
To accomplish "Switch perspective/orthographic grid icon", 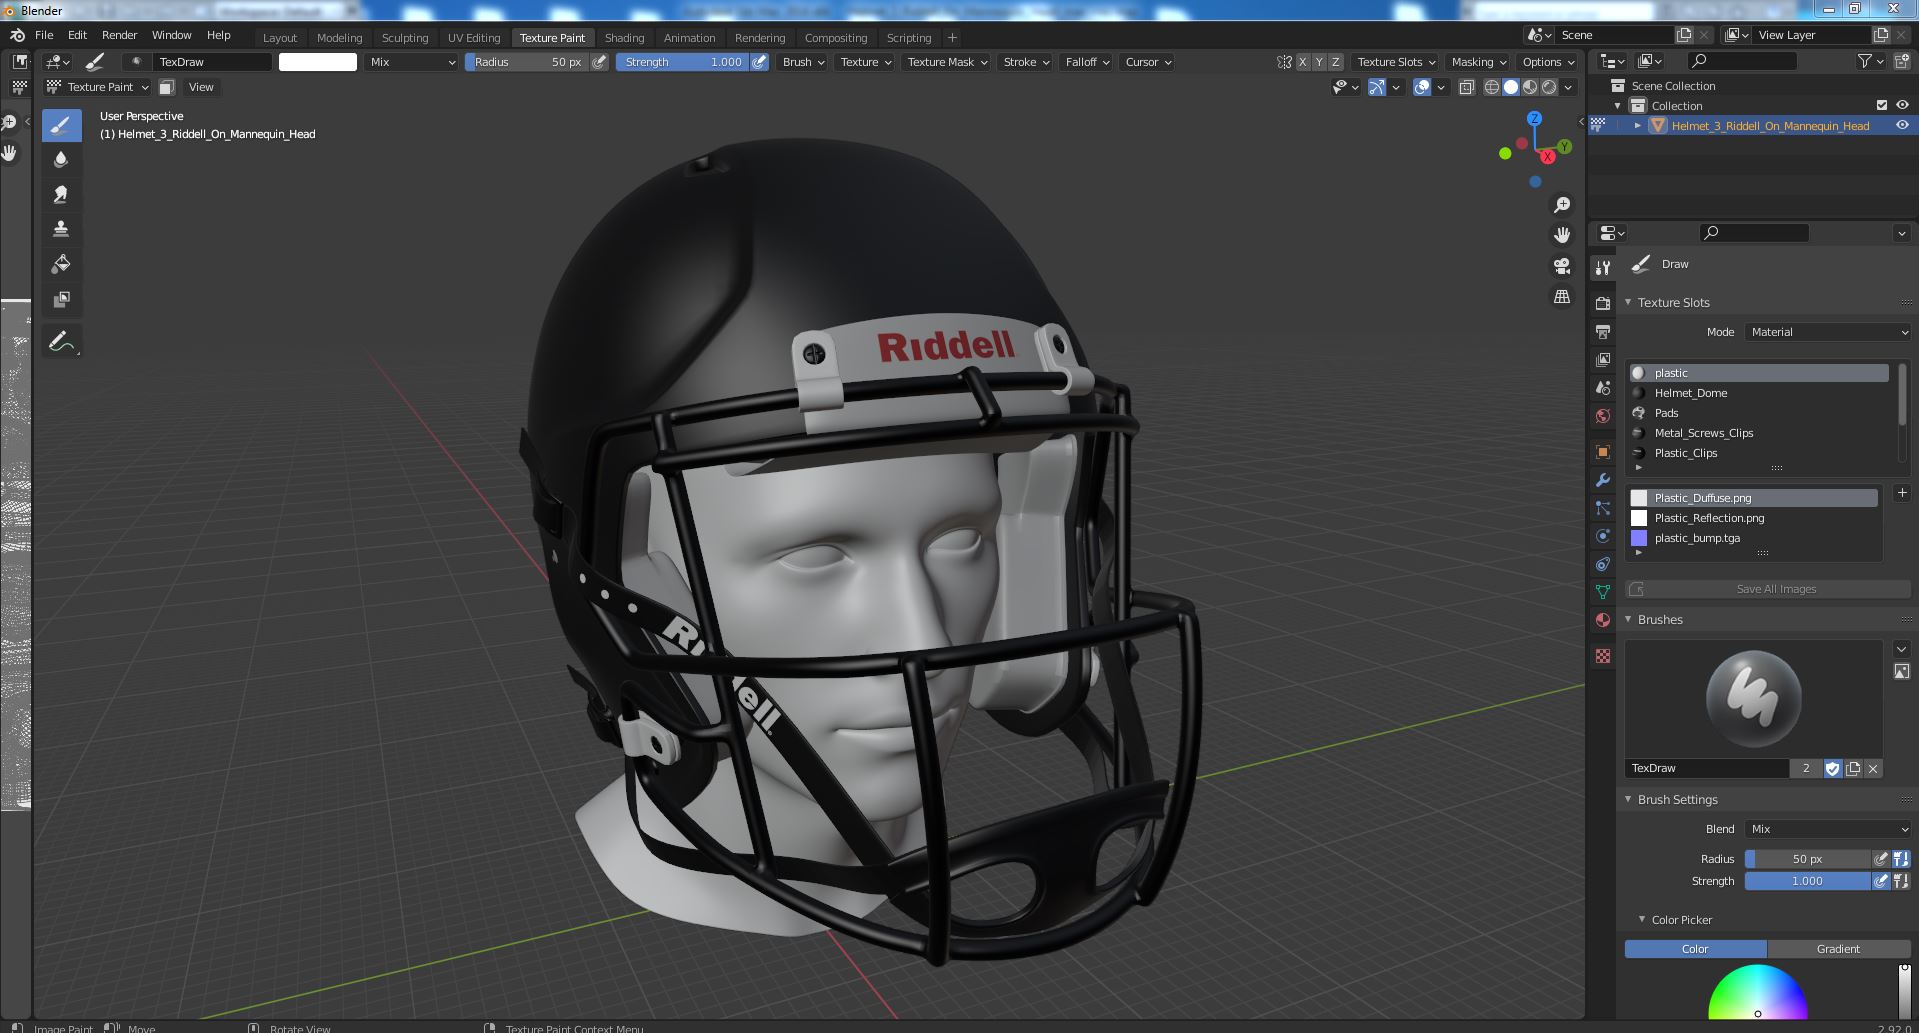I will click(1561, 297).
